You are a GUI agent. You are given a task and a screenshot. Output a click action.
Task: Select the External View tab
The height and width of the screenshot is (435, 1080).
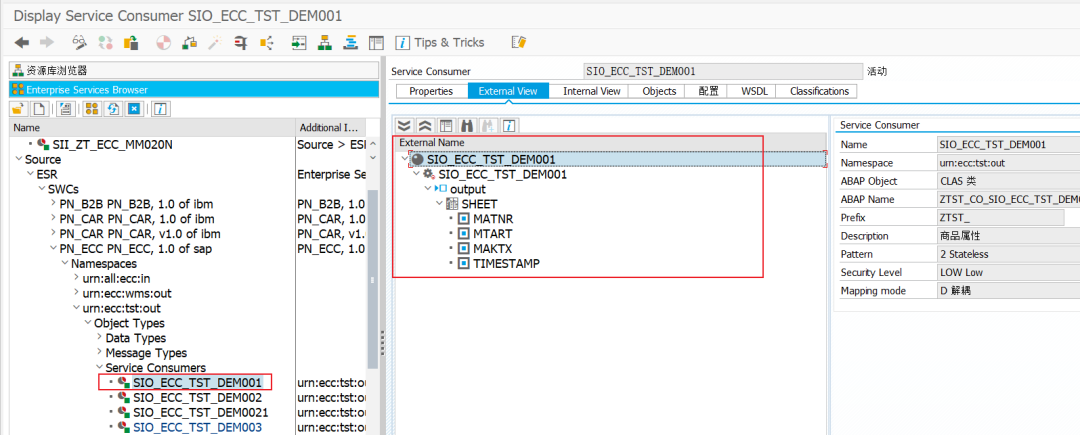click(508, 91)
